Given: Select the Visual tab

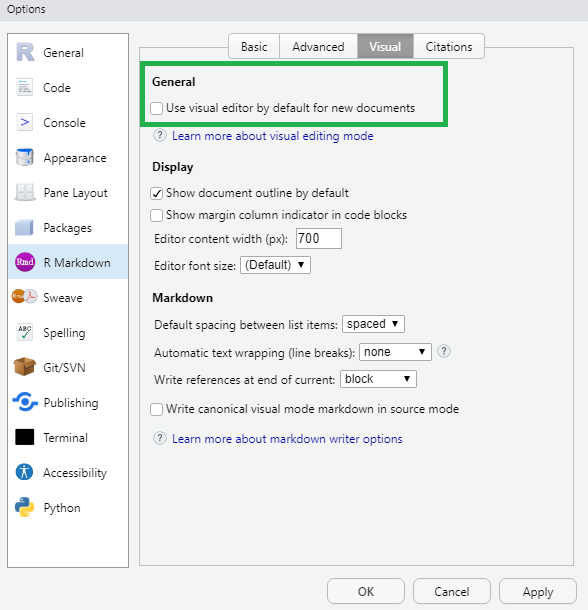Looking at the screenshot, I should click(x=385, y=47).
